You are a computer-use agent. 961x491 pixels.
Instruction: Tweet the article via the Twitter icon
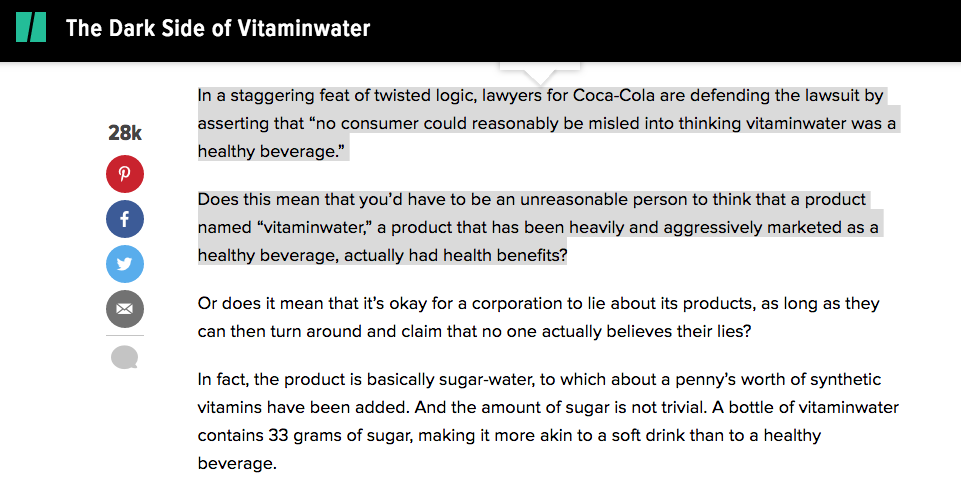click(125, 264)
